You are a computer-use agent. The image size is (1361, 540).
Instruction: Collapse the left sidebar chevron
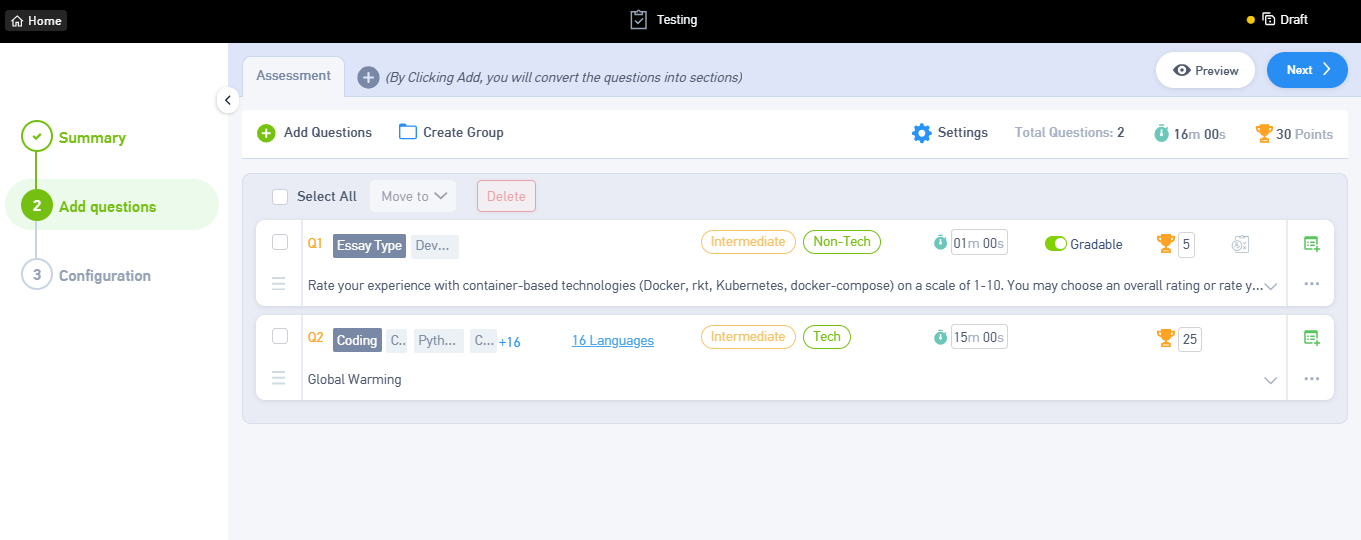pos(227,100)
